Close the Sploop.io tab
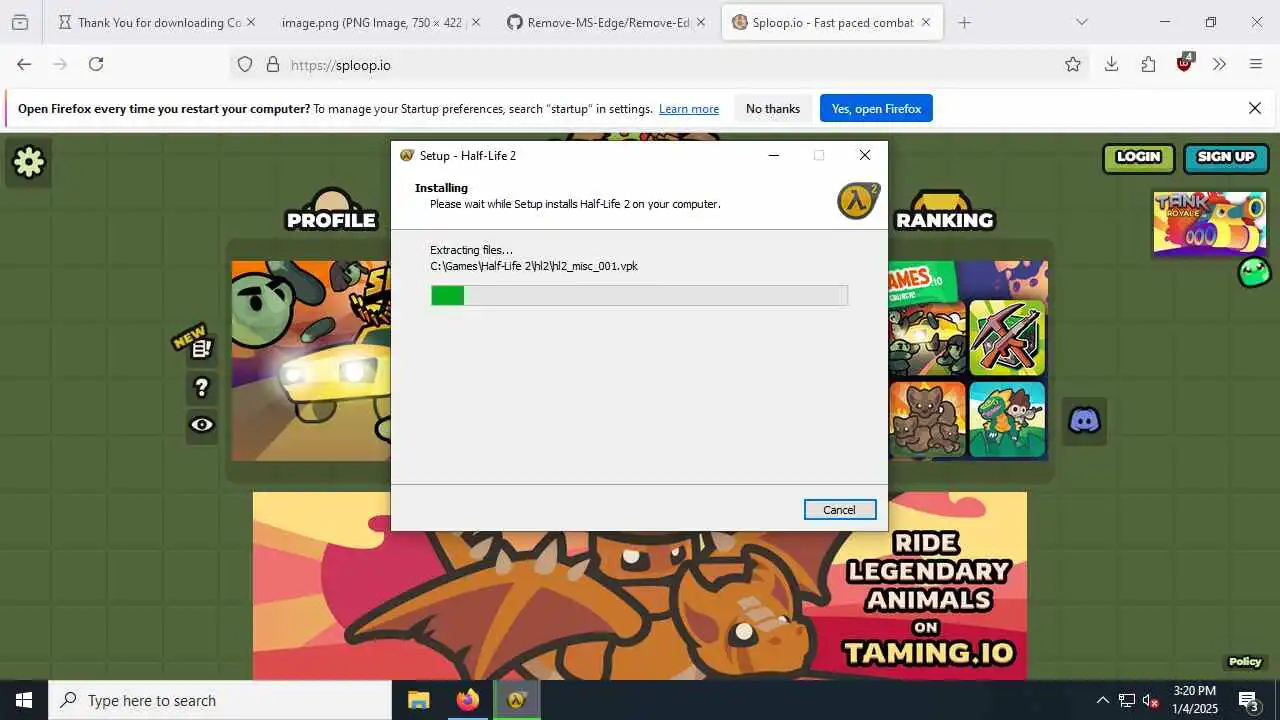 [926, 22]
